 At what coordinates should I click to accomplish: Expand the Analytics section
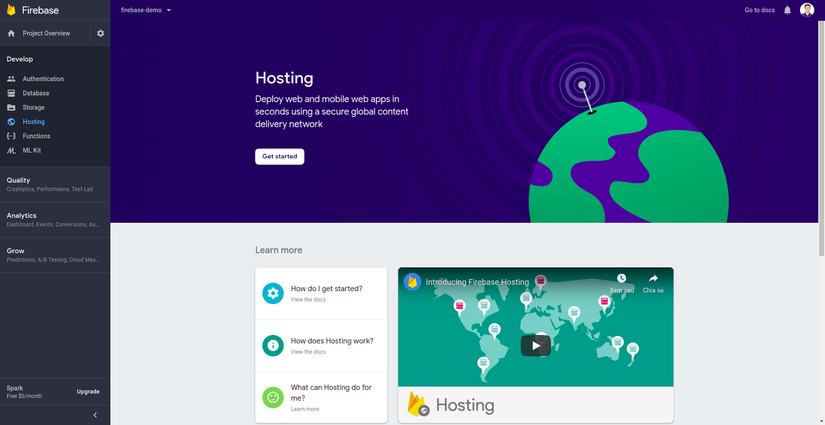click(x=55, y=220)
